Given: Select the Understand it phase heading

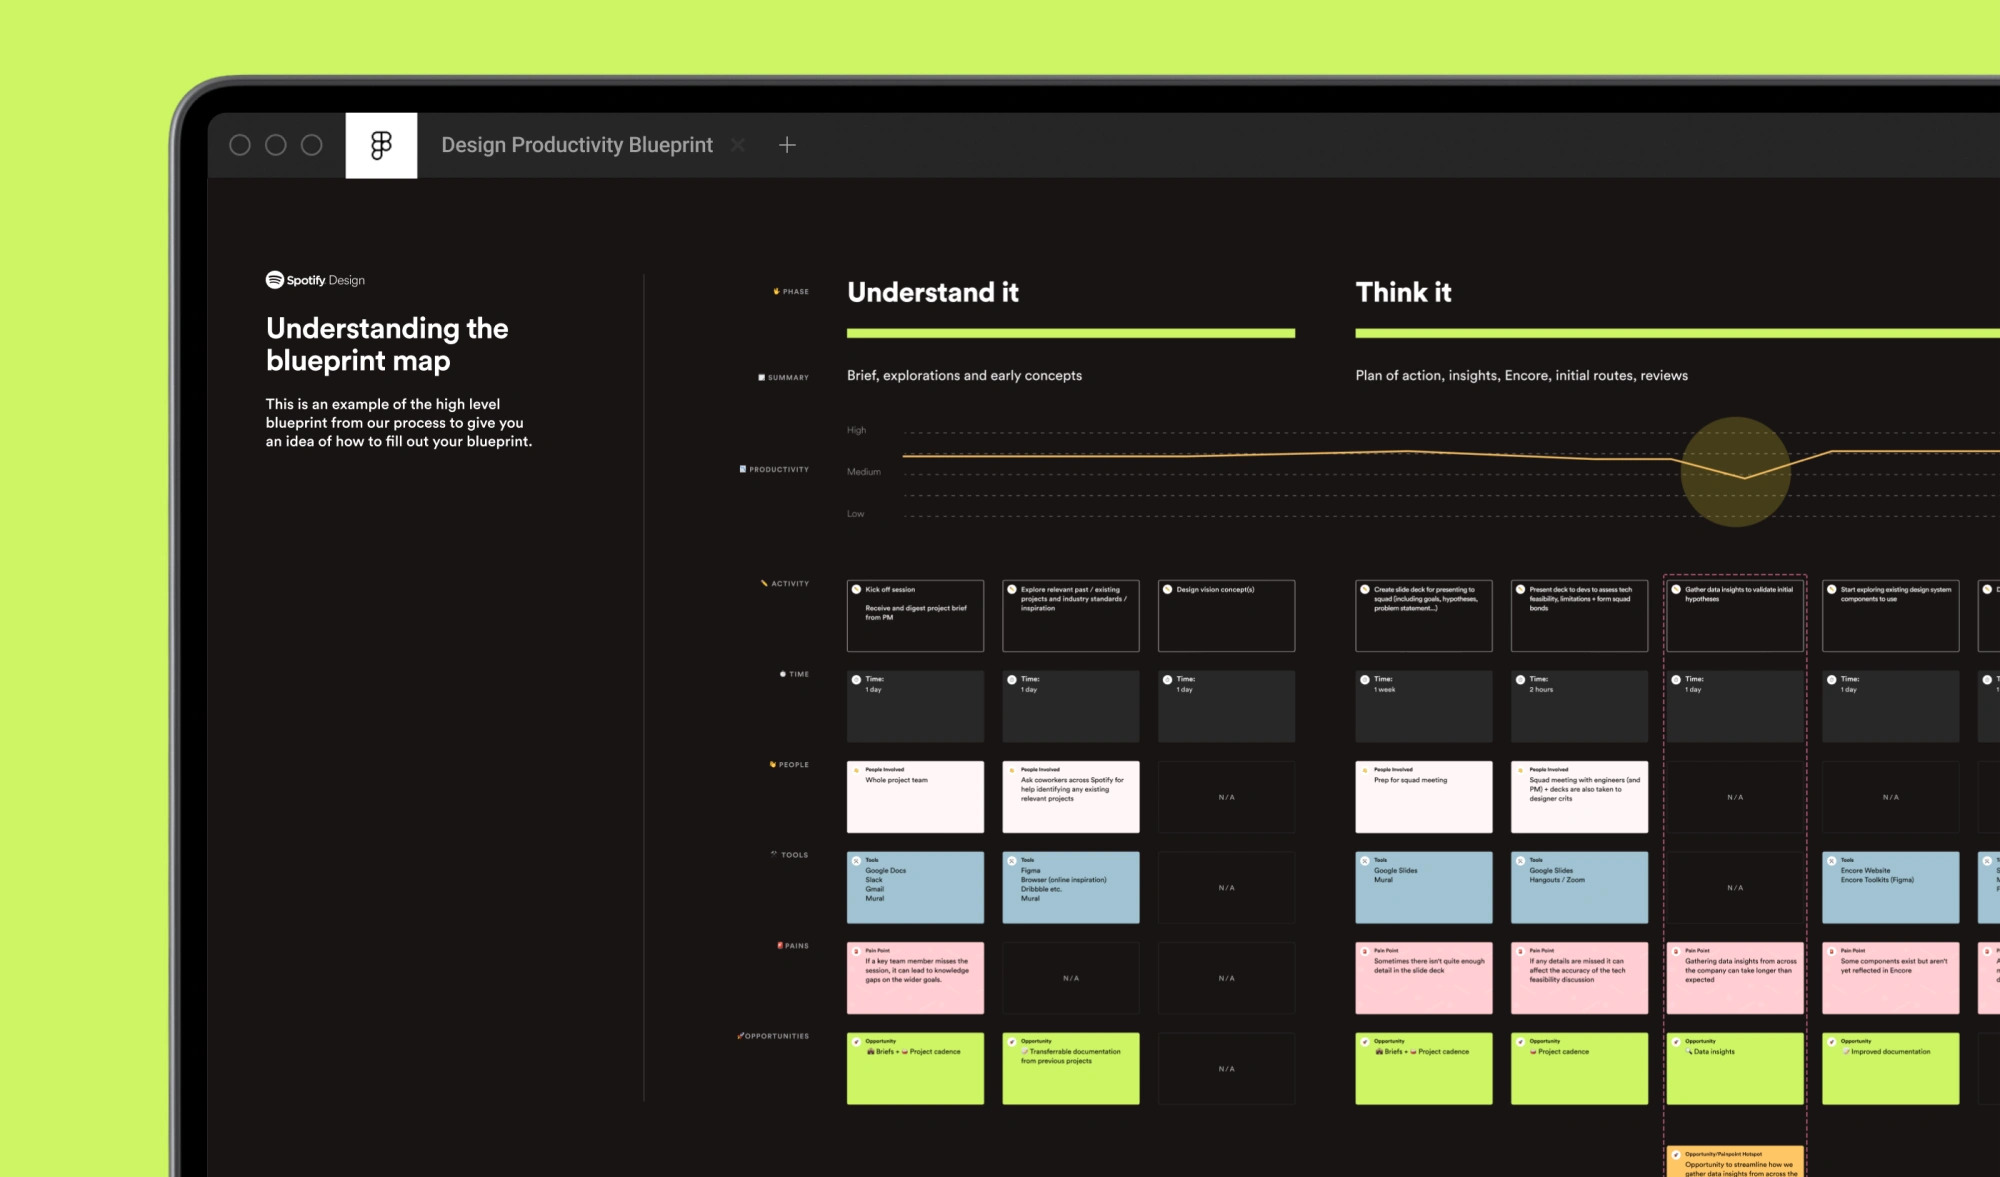Looking at the screenshot, I should (x=933, y=292).
